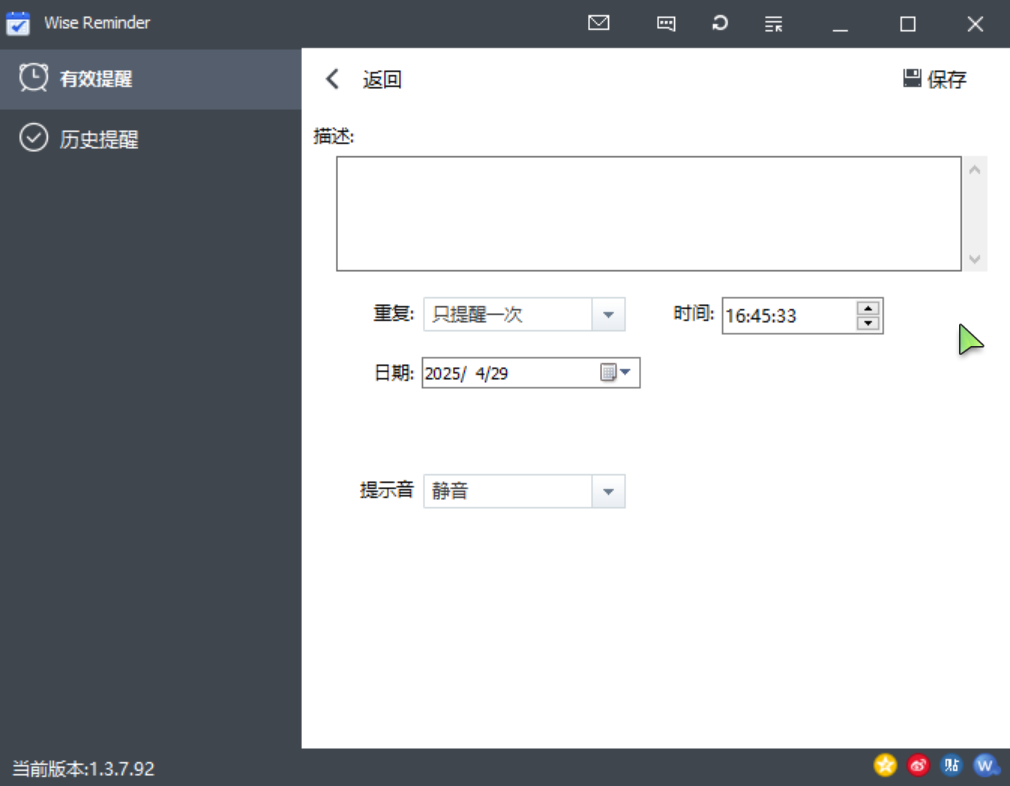The height and width of the screenshot is (786, 1010).
Task: Open the 静音 sound combo box
Action: pos(524,492)
